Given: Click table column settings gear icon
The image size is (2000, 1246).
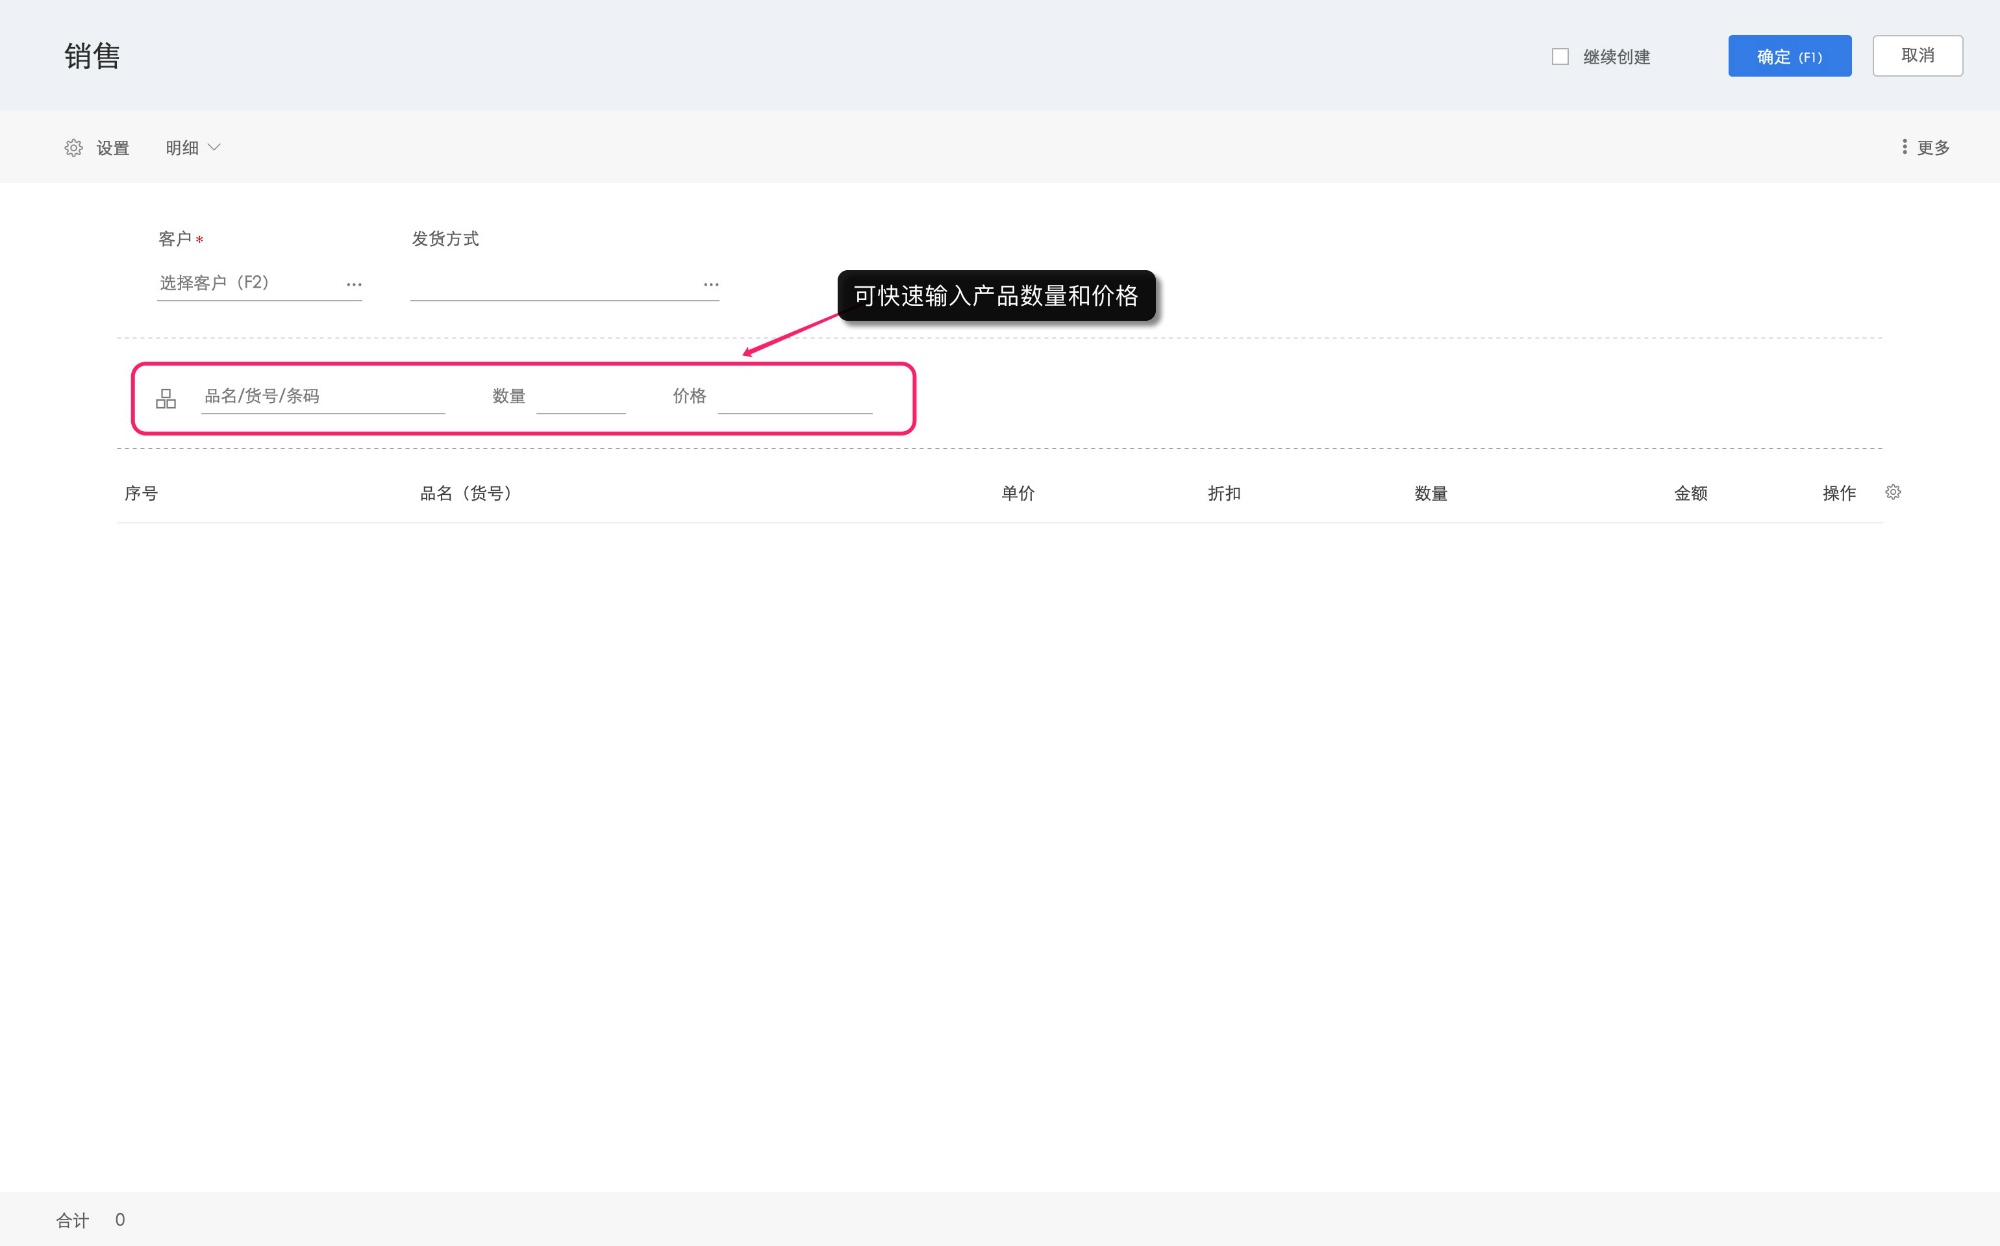Looking at the screenshot, I should coord(1893,492).
